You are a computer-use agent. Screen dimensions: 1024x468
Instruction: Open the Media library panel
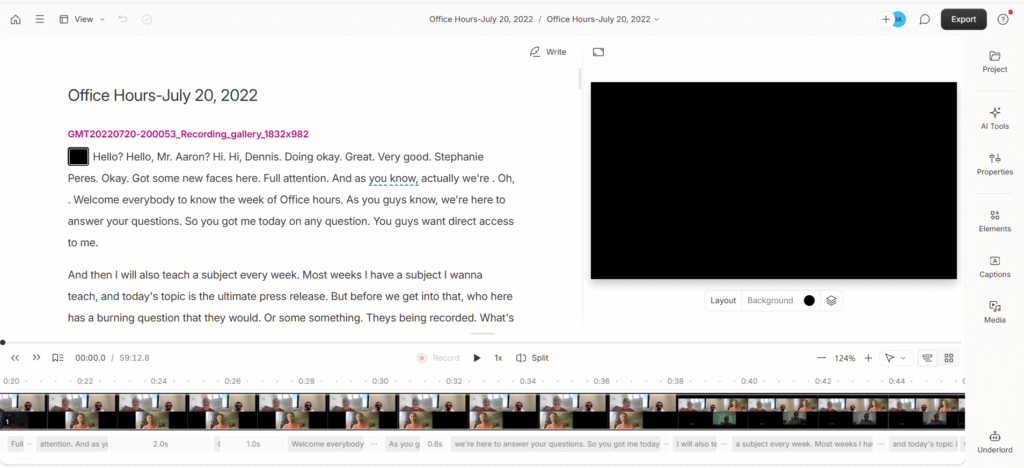(x=994, y=312)
